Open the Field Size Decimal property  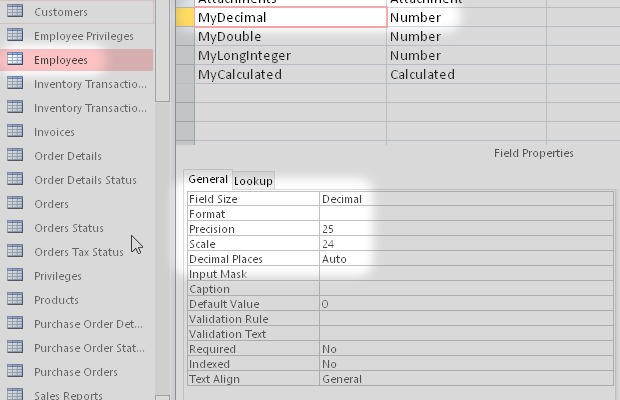[x=465, y=199]
